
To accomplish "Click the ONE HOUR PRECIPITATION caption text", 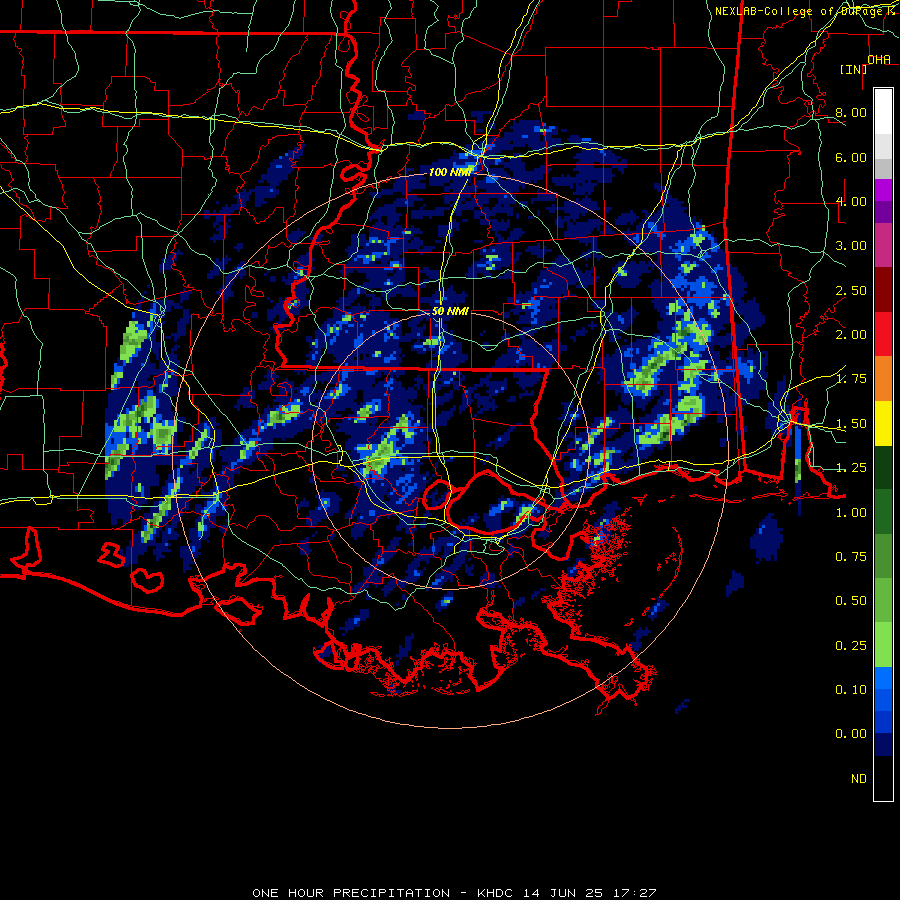I will click(351, 893).
